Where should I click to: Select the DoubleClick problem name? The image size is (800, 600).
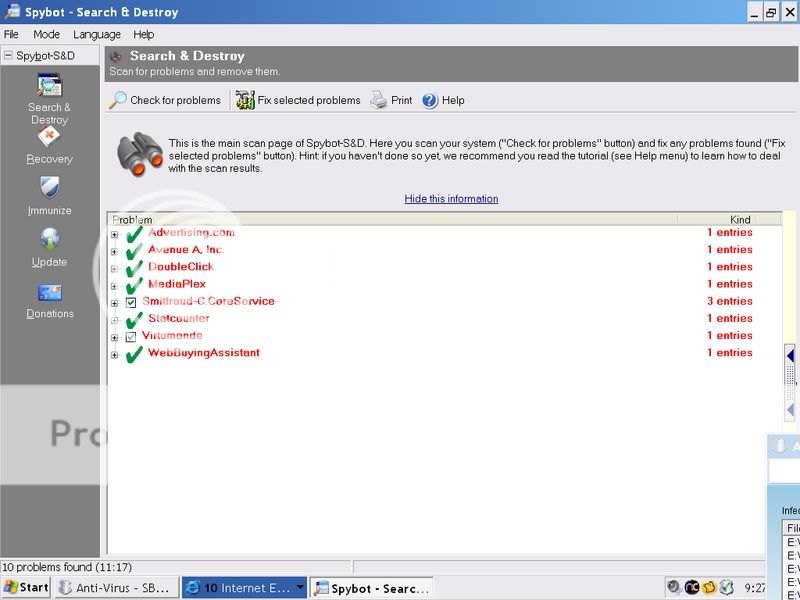(181, 266)
